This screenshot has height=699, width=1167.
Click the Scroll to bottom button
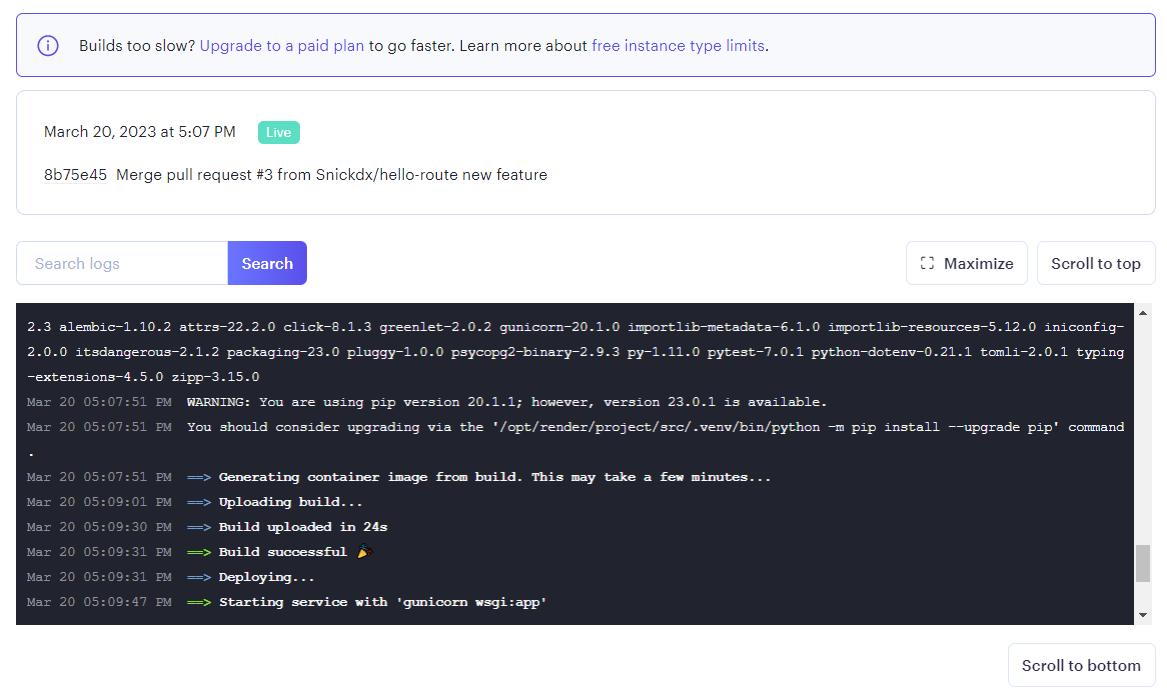(1081, 664)
